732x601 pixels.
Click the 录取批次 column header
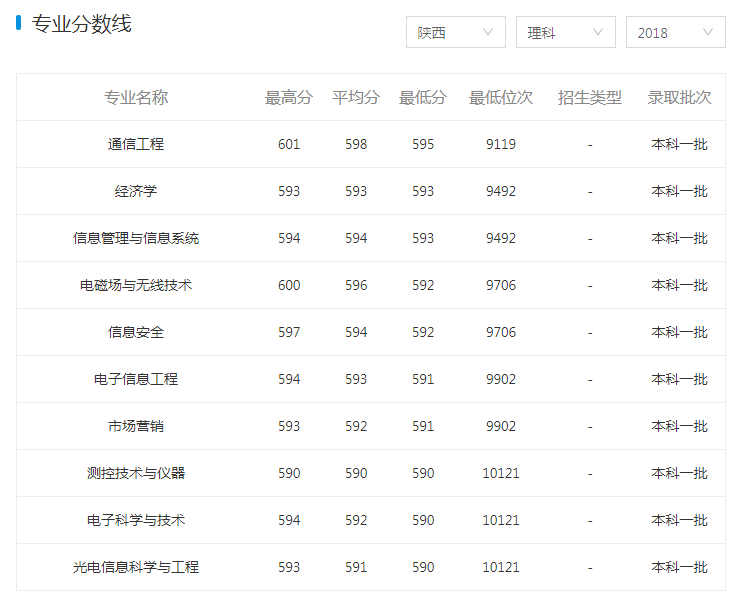click(x=679, y=97)
